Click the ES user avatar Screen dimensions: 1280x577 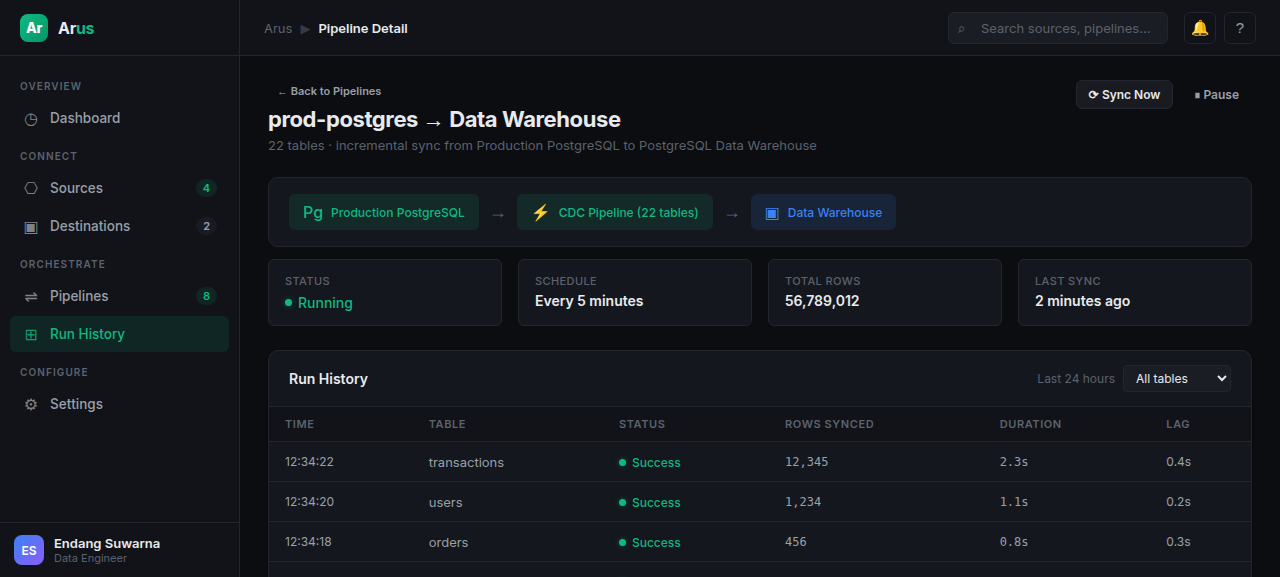click(x=29, y=550)
